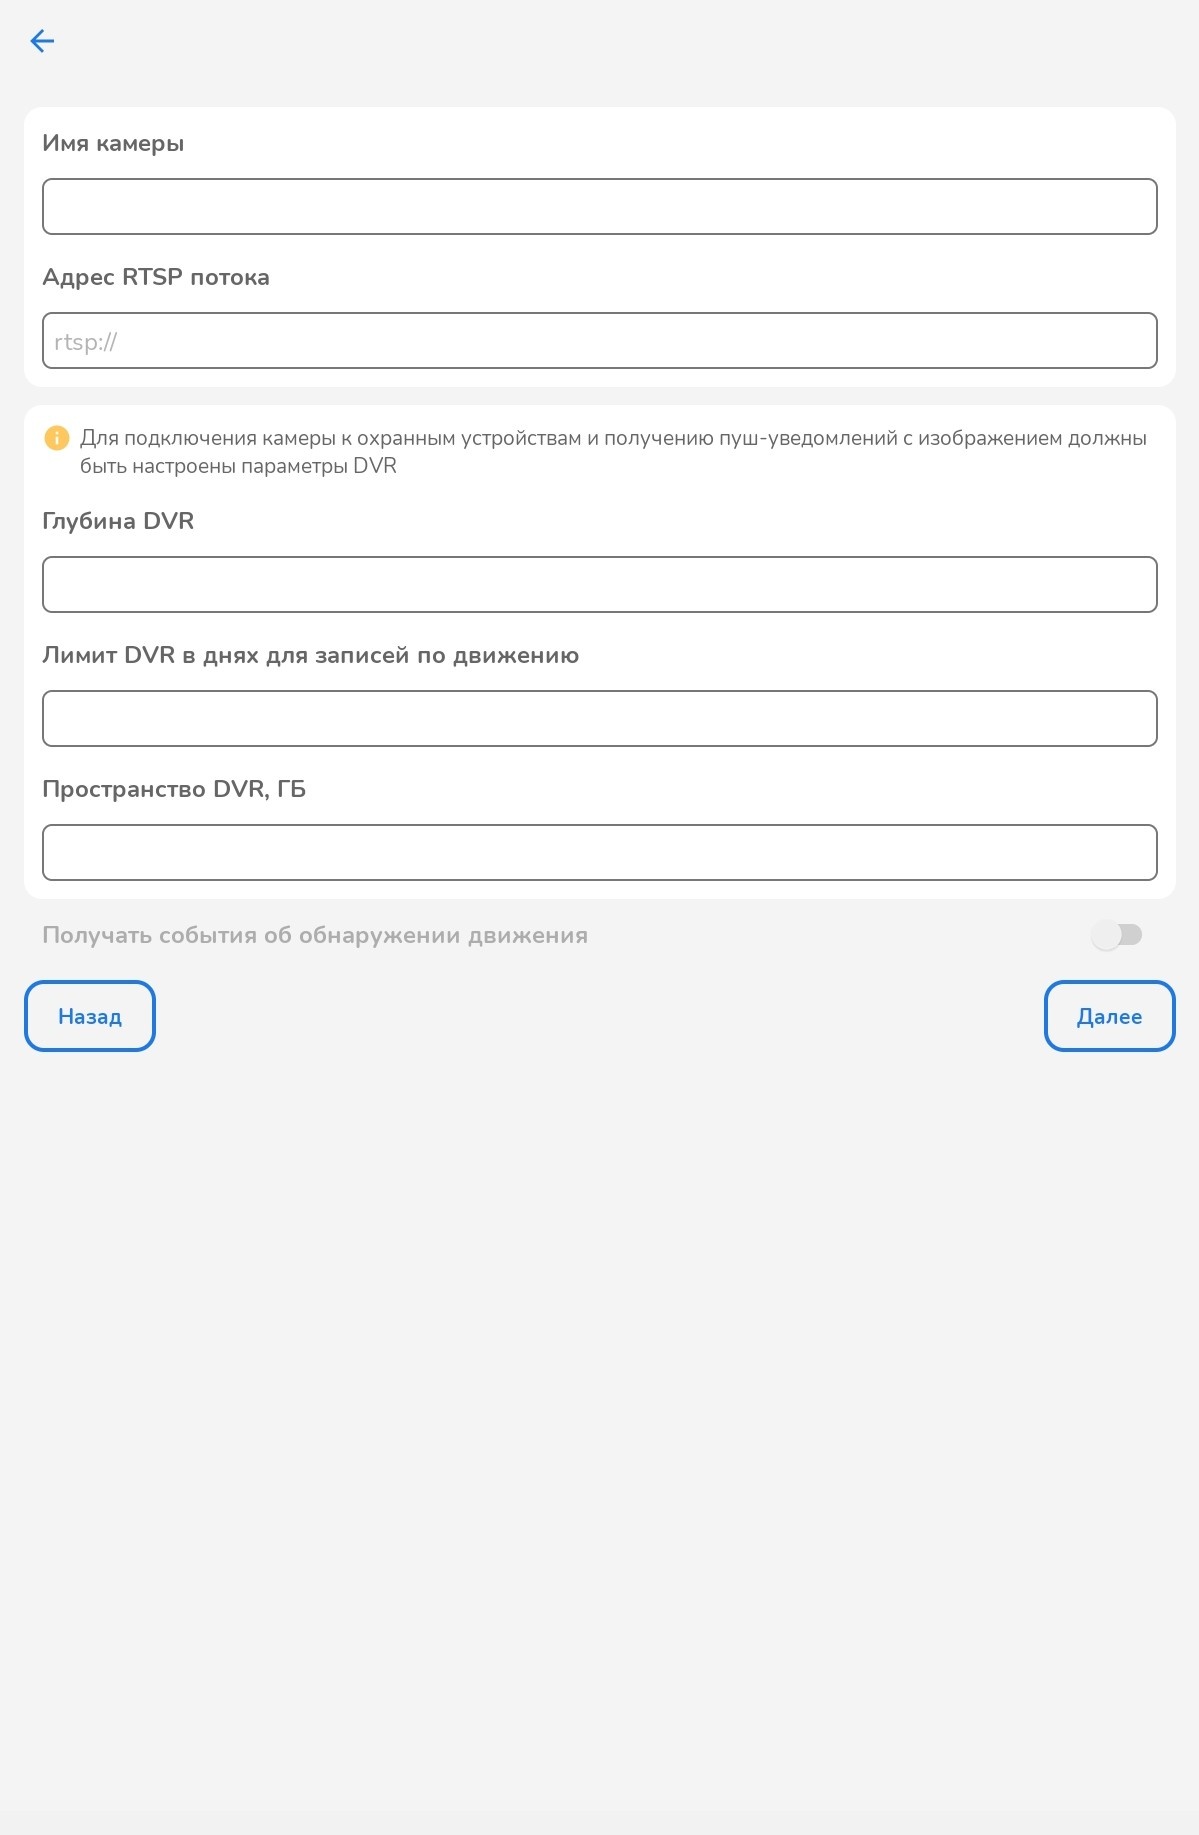Toggle the motion detection events switch
The image size is (1199, 1835).
click(1117, 935)
